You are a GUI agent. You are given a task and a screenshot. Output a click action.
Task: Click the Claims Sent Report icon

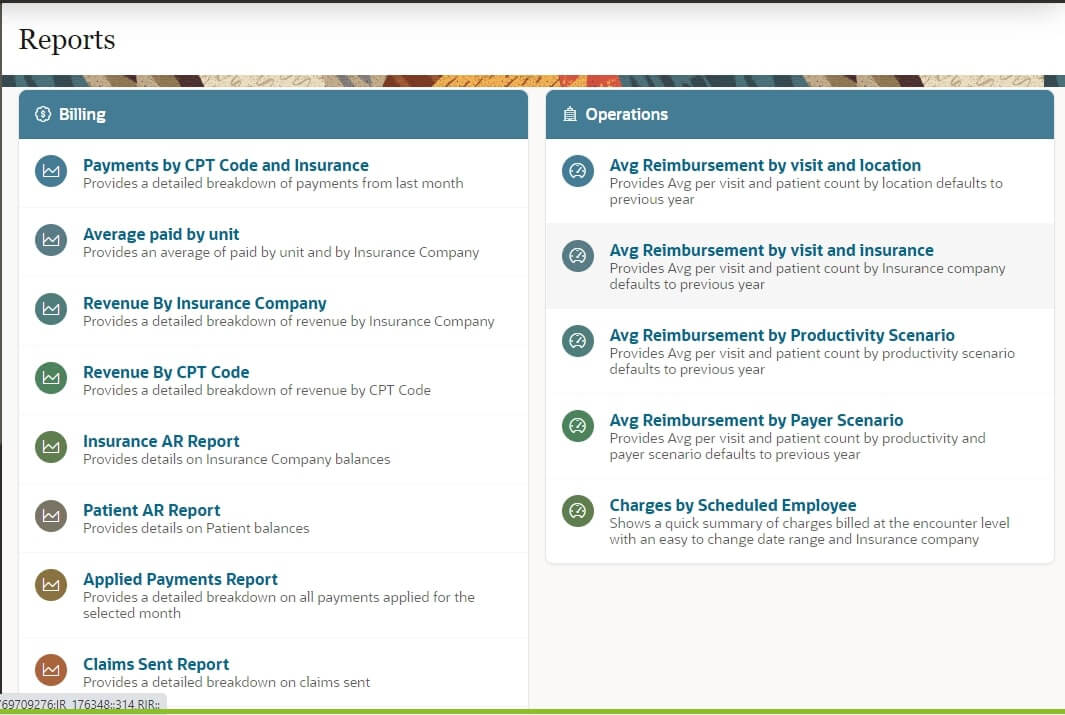point(50,670)
